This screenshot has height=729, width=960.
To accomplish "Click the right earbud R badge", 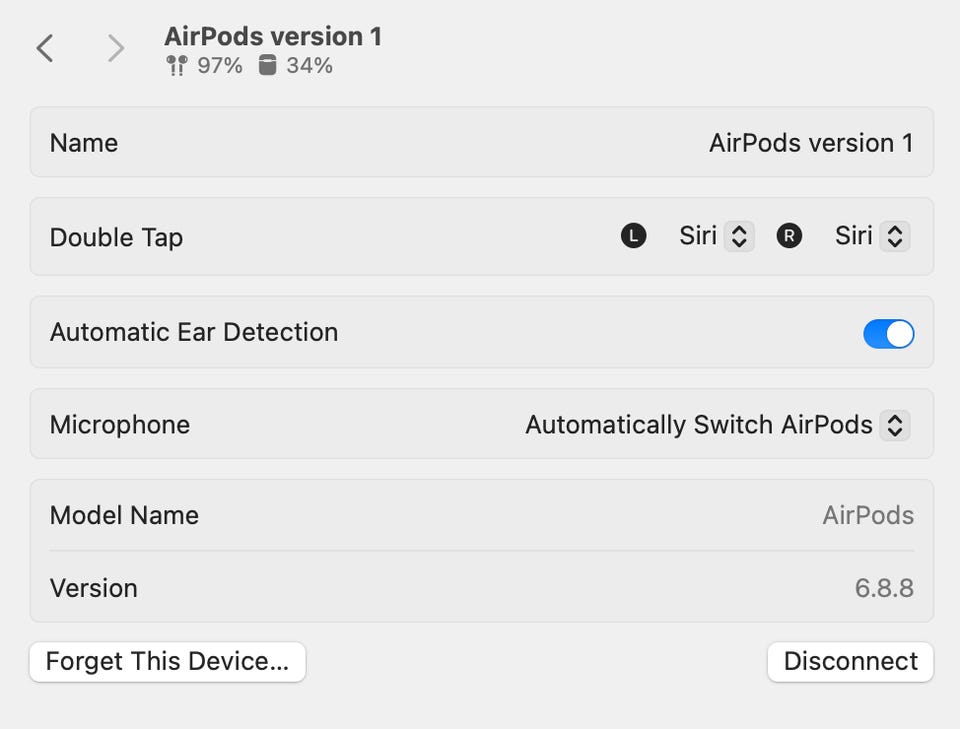I will [789, 236].
